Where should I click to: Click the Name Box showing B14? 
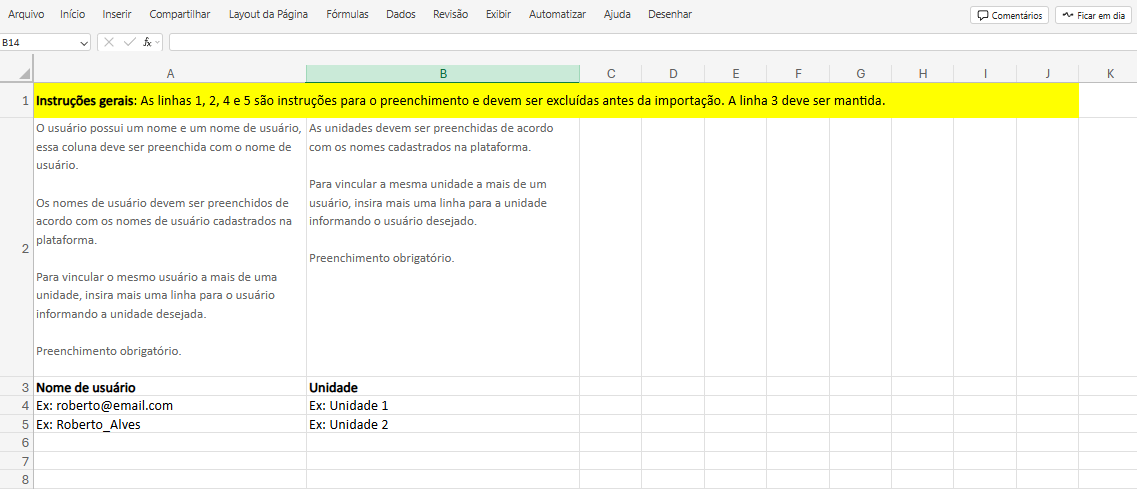click(x=40, y=43)
